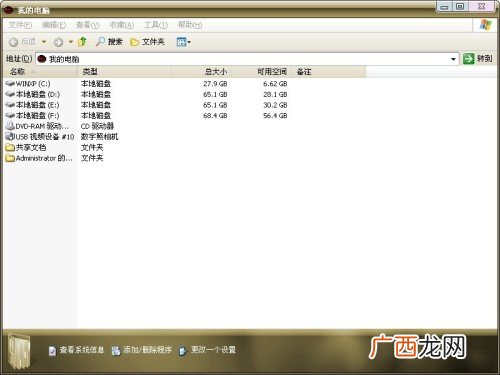500x375 pixels.
Task: Select the 本地磁盘 (E:) drive icon
Action: click(x=10, y=105)
